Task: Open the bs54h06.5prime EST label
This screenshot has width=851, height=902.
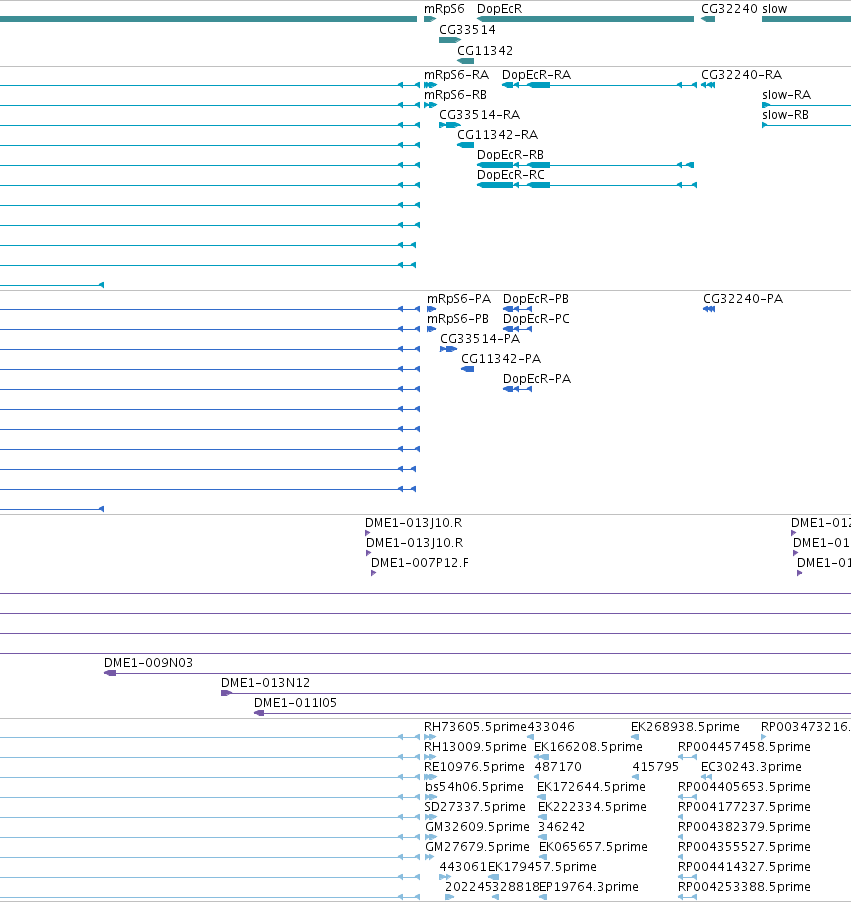Action: click(x=474, y=786)
